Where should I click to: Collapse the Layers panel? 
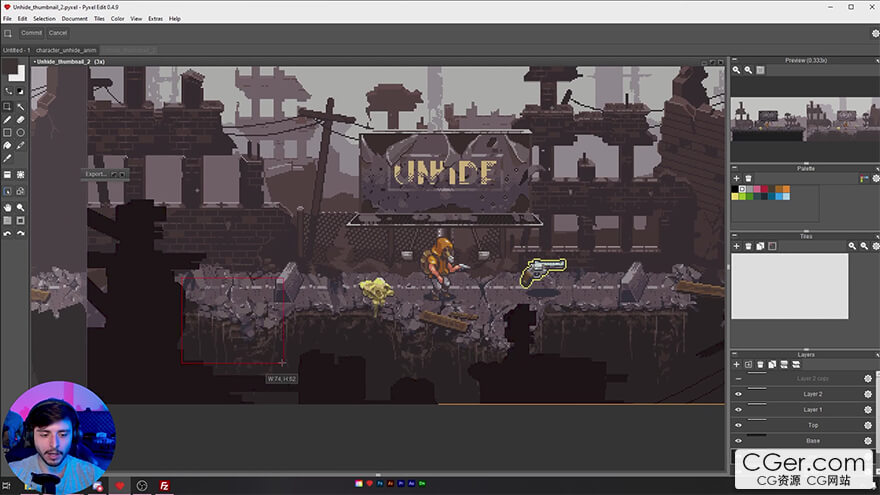pyautogui.click(x=735, y=354)
